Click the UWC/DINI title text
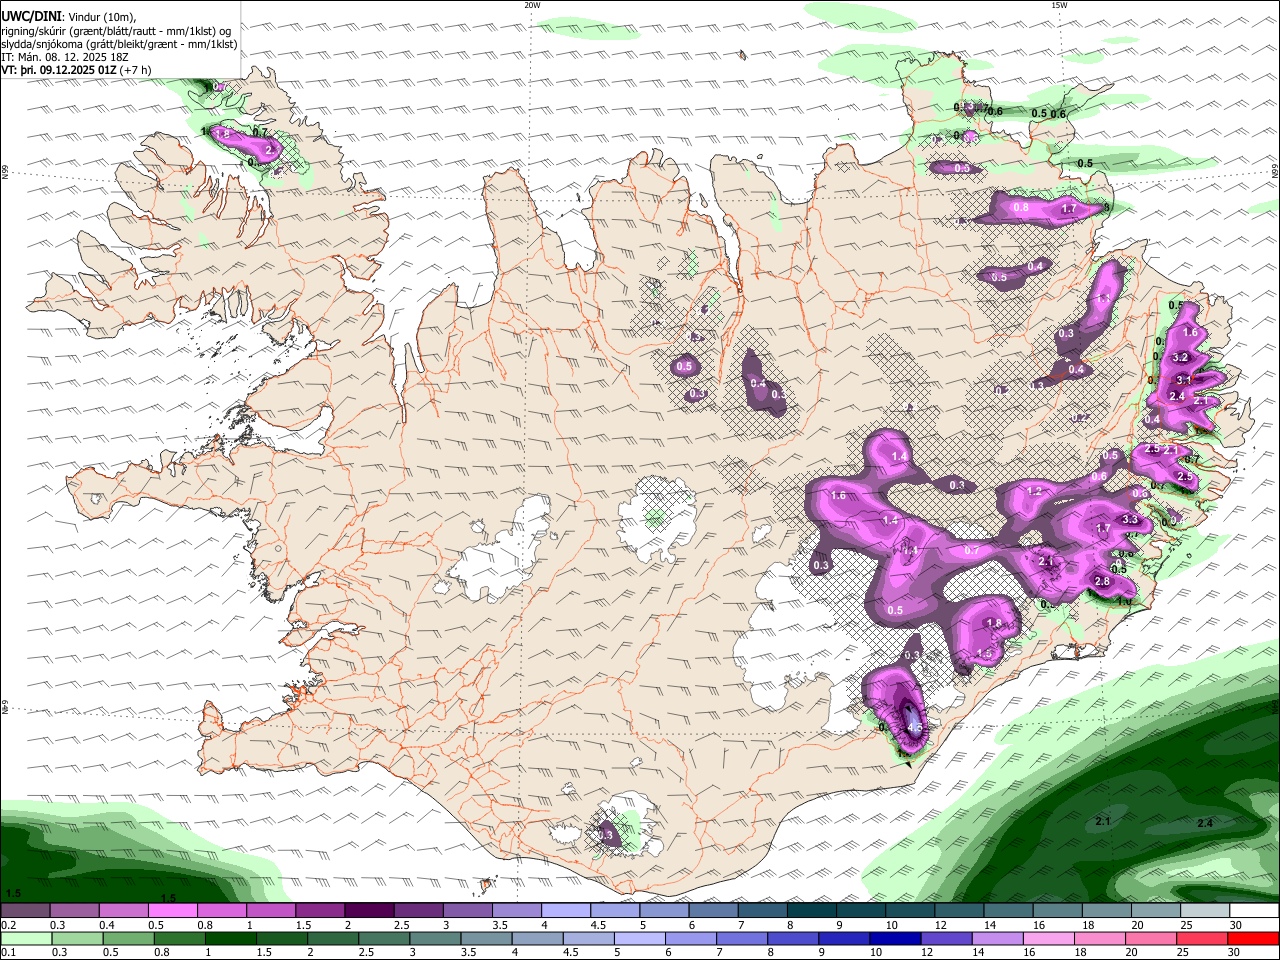1280x960 pixels. click(30, 16)
